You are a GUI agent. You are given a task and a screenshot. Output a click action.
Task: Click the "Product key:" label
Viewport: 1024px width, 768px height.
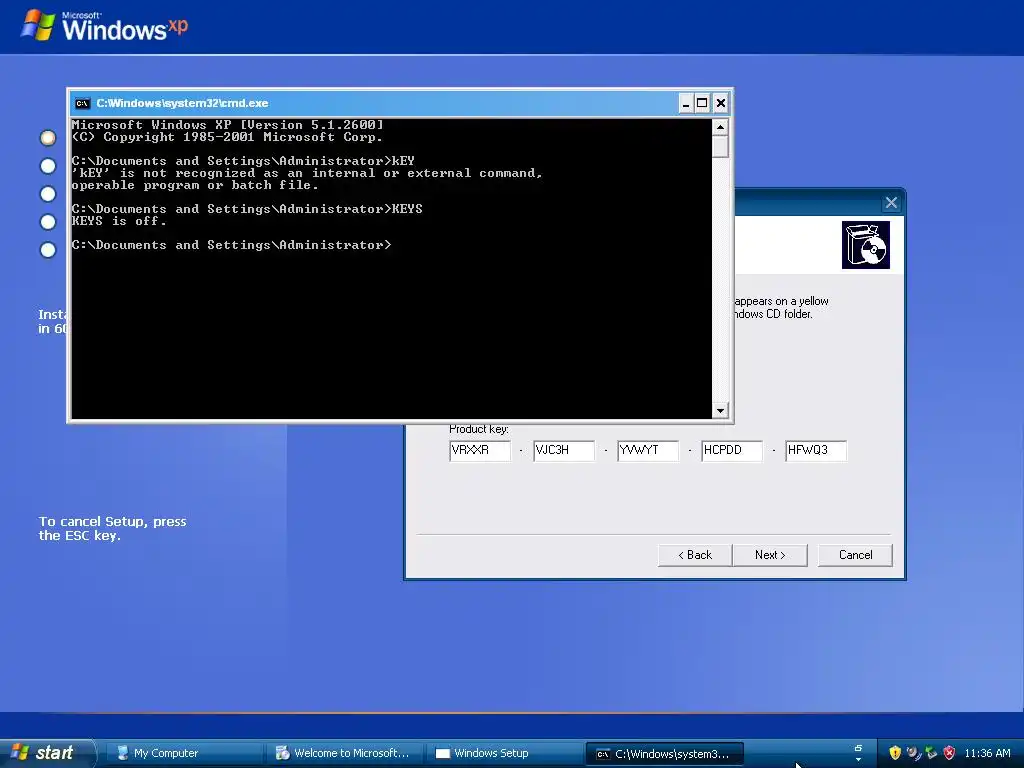pyautogui.click(x=479, y=429)
